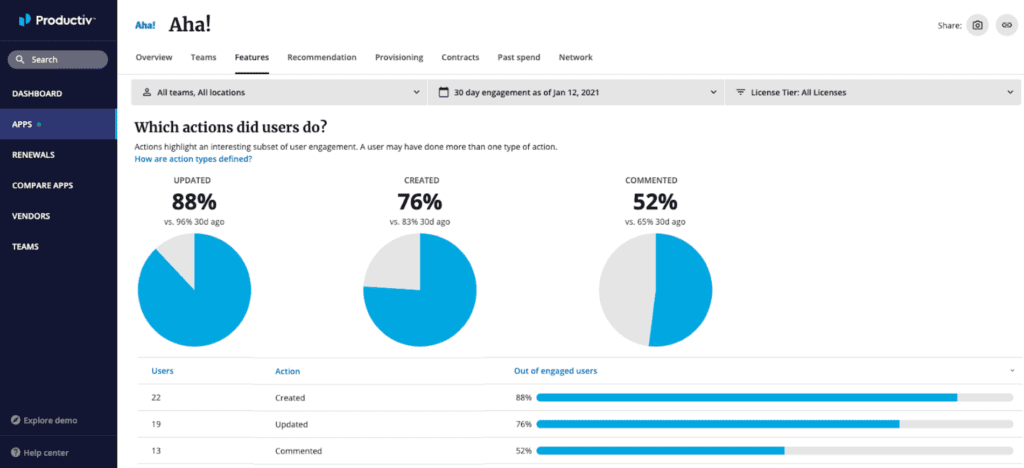
Task: Click the text vs. 96% 30d ago
Action: (195, 222)
